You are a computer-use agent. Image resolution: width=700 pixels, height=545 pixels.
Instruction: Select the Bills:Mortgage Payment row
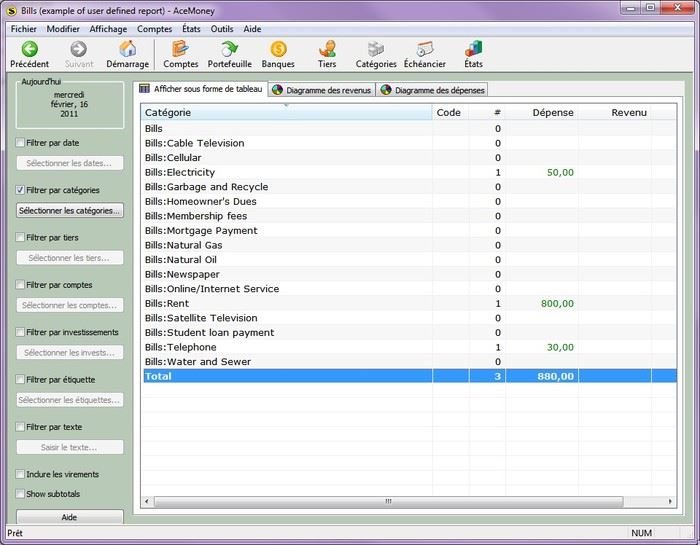408,231
